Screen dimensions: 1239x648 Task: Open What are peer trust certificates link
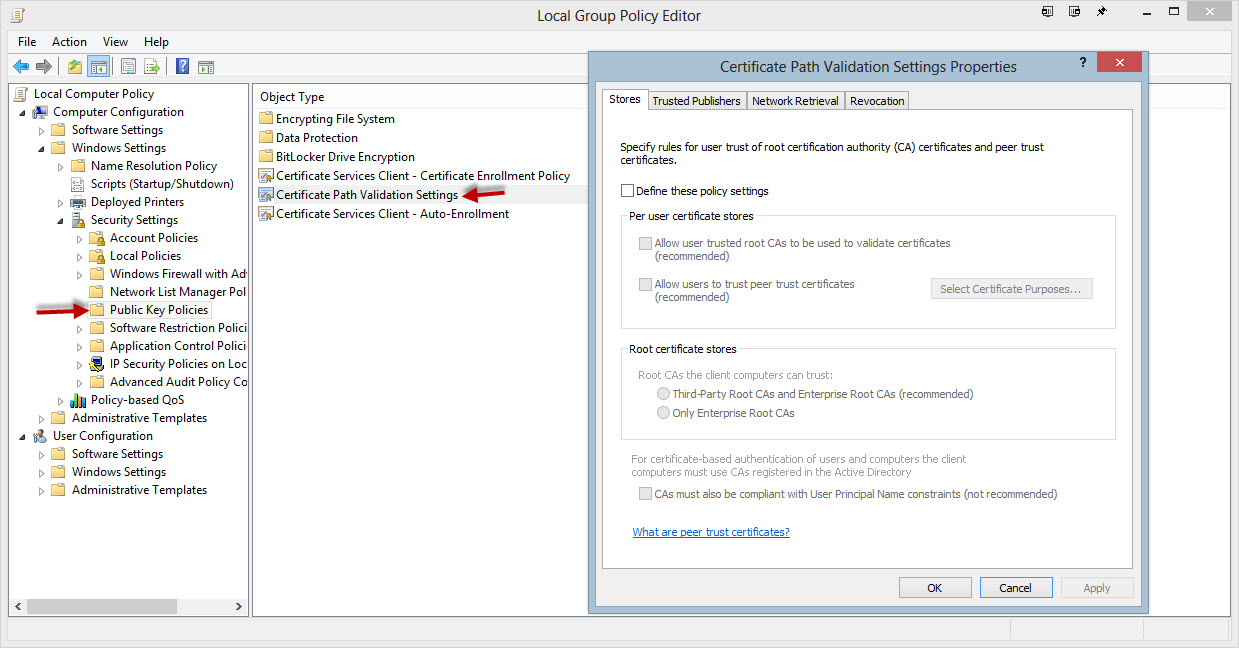click(x=711, y=532)
